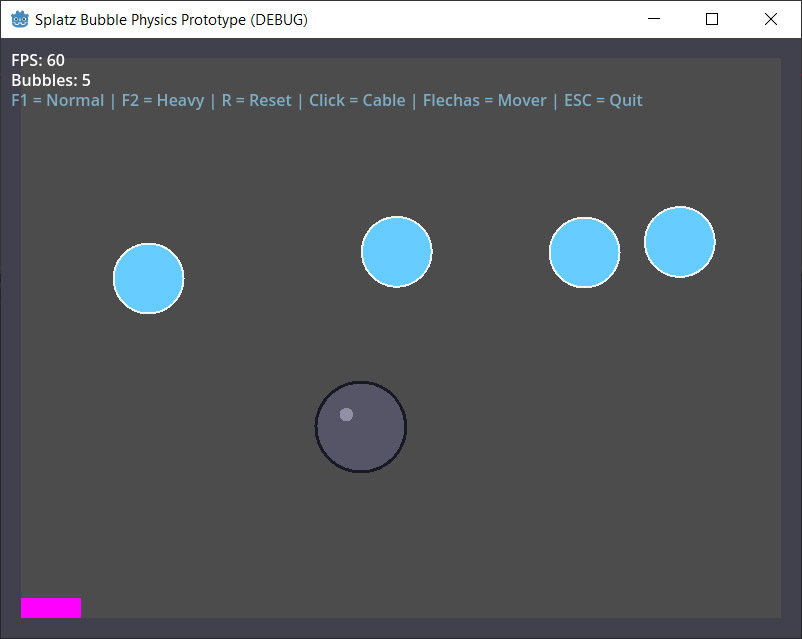802x639 pixels.
Task: Maximize the Splatz Bubble Physics window
Action: pyautogui.click(x=712, y=19)
